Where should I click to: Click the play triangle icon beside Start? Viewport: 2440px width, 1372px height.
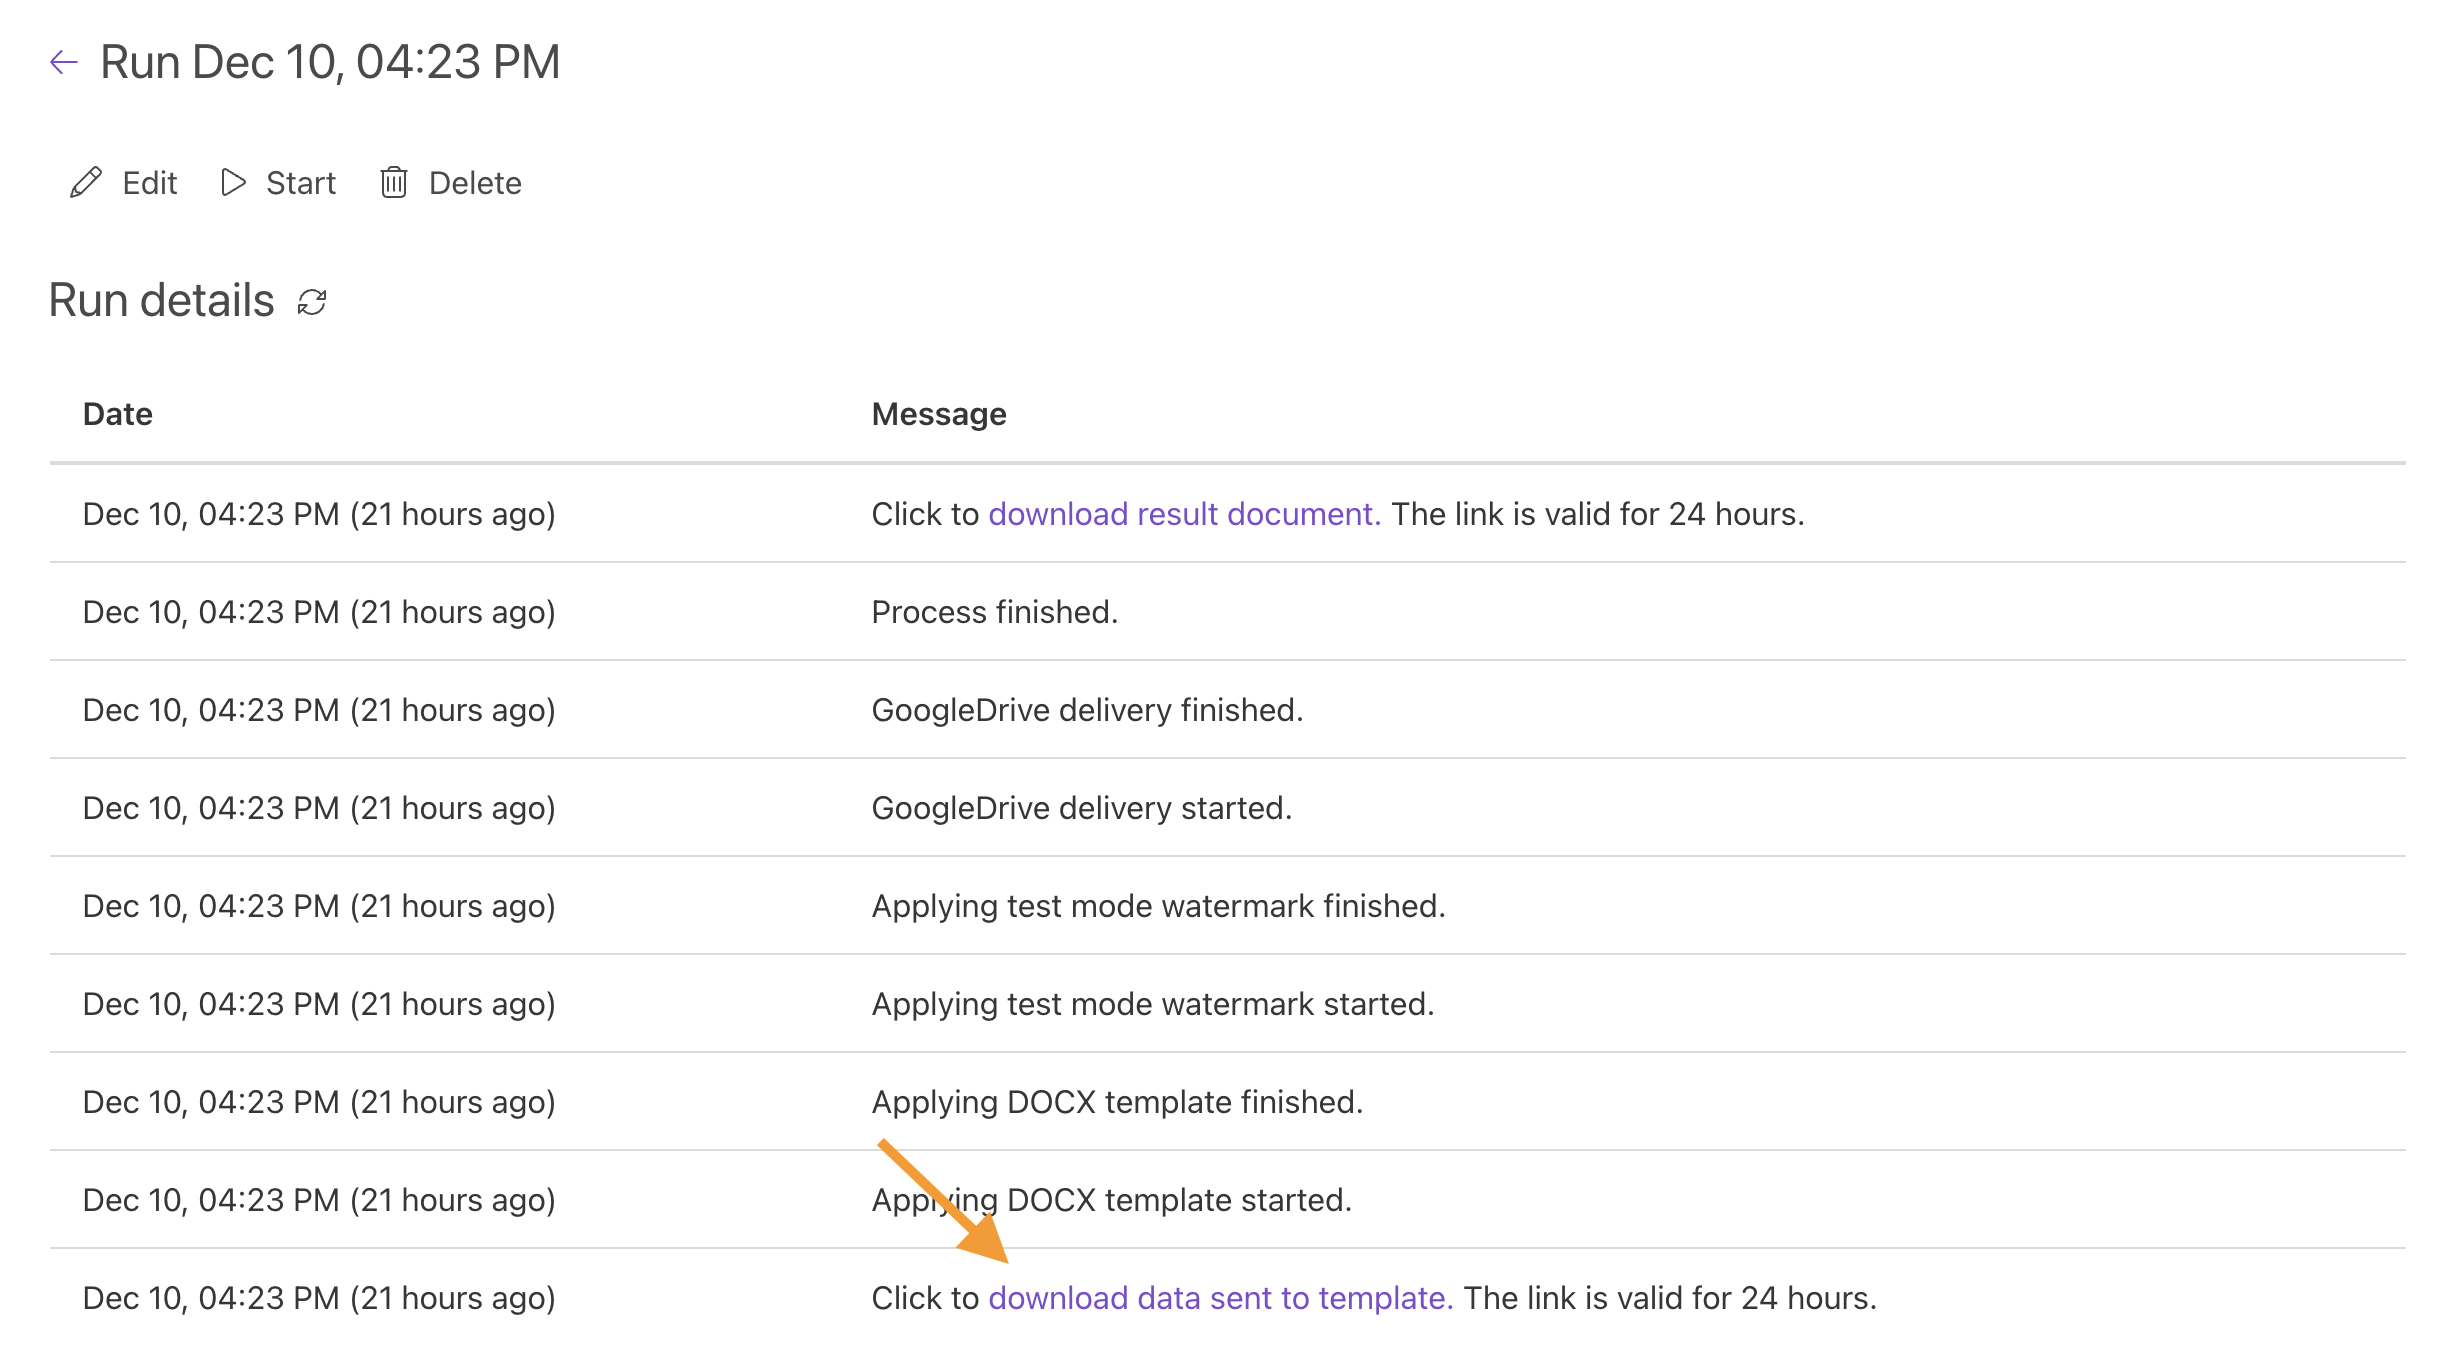233,183
